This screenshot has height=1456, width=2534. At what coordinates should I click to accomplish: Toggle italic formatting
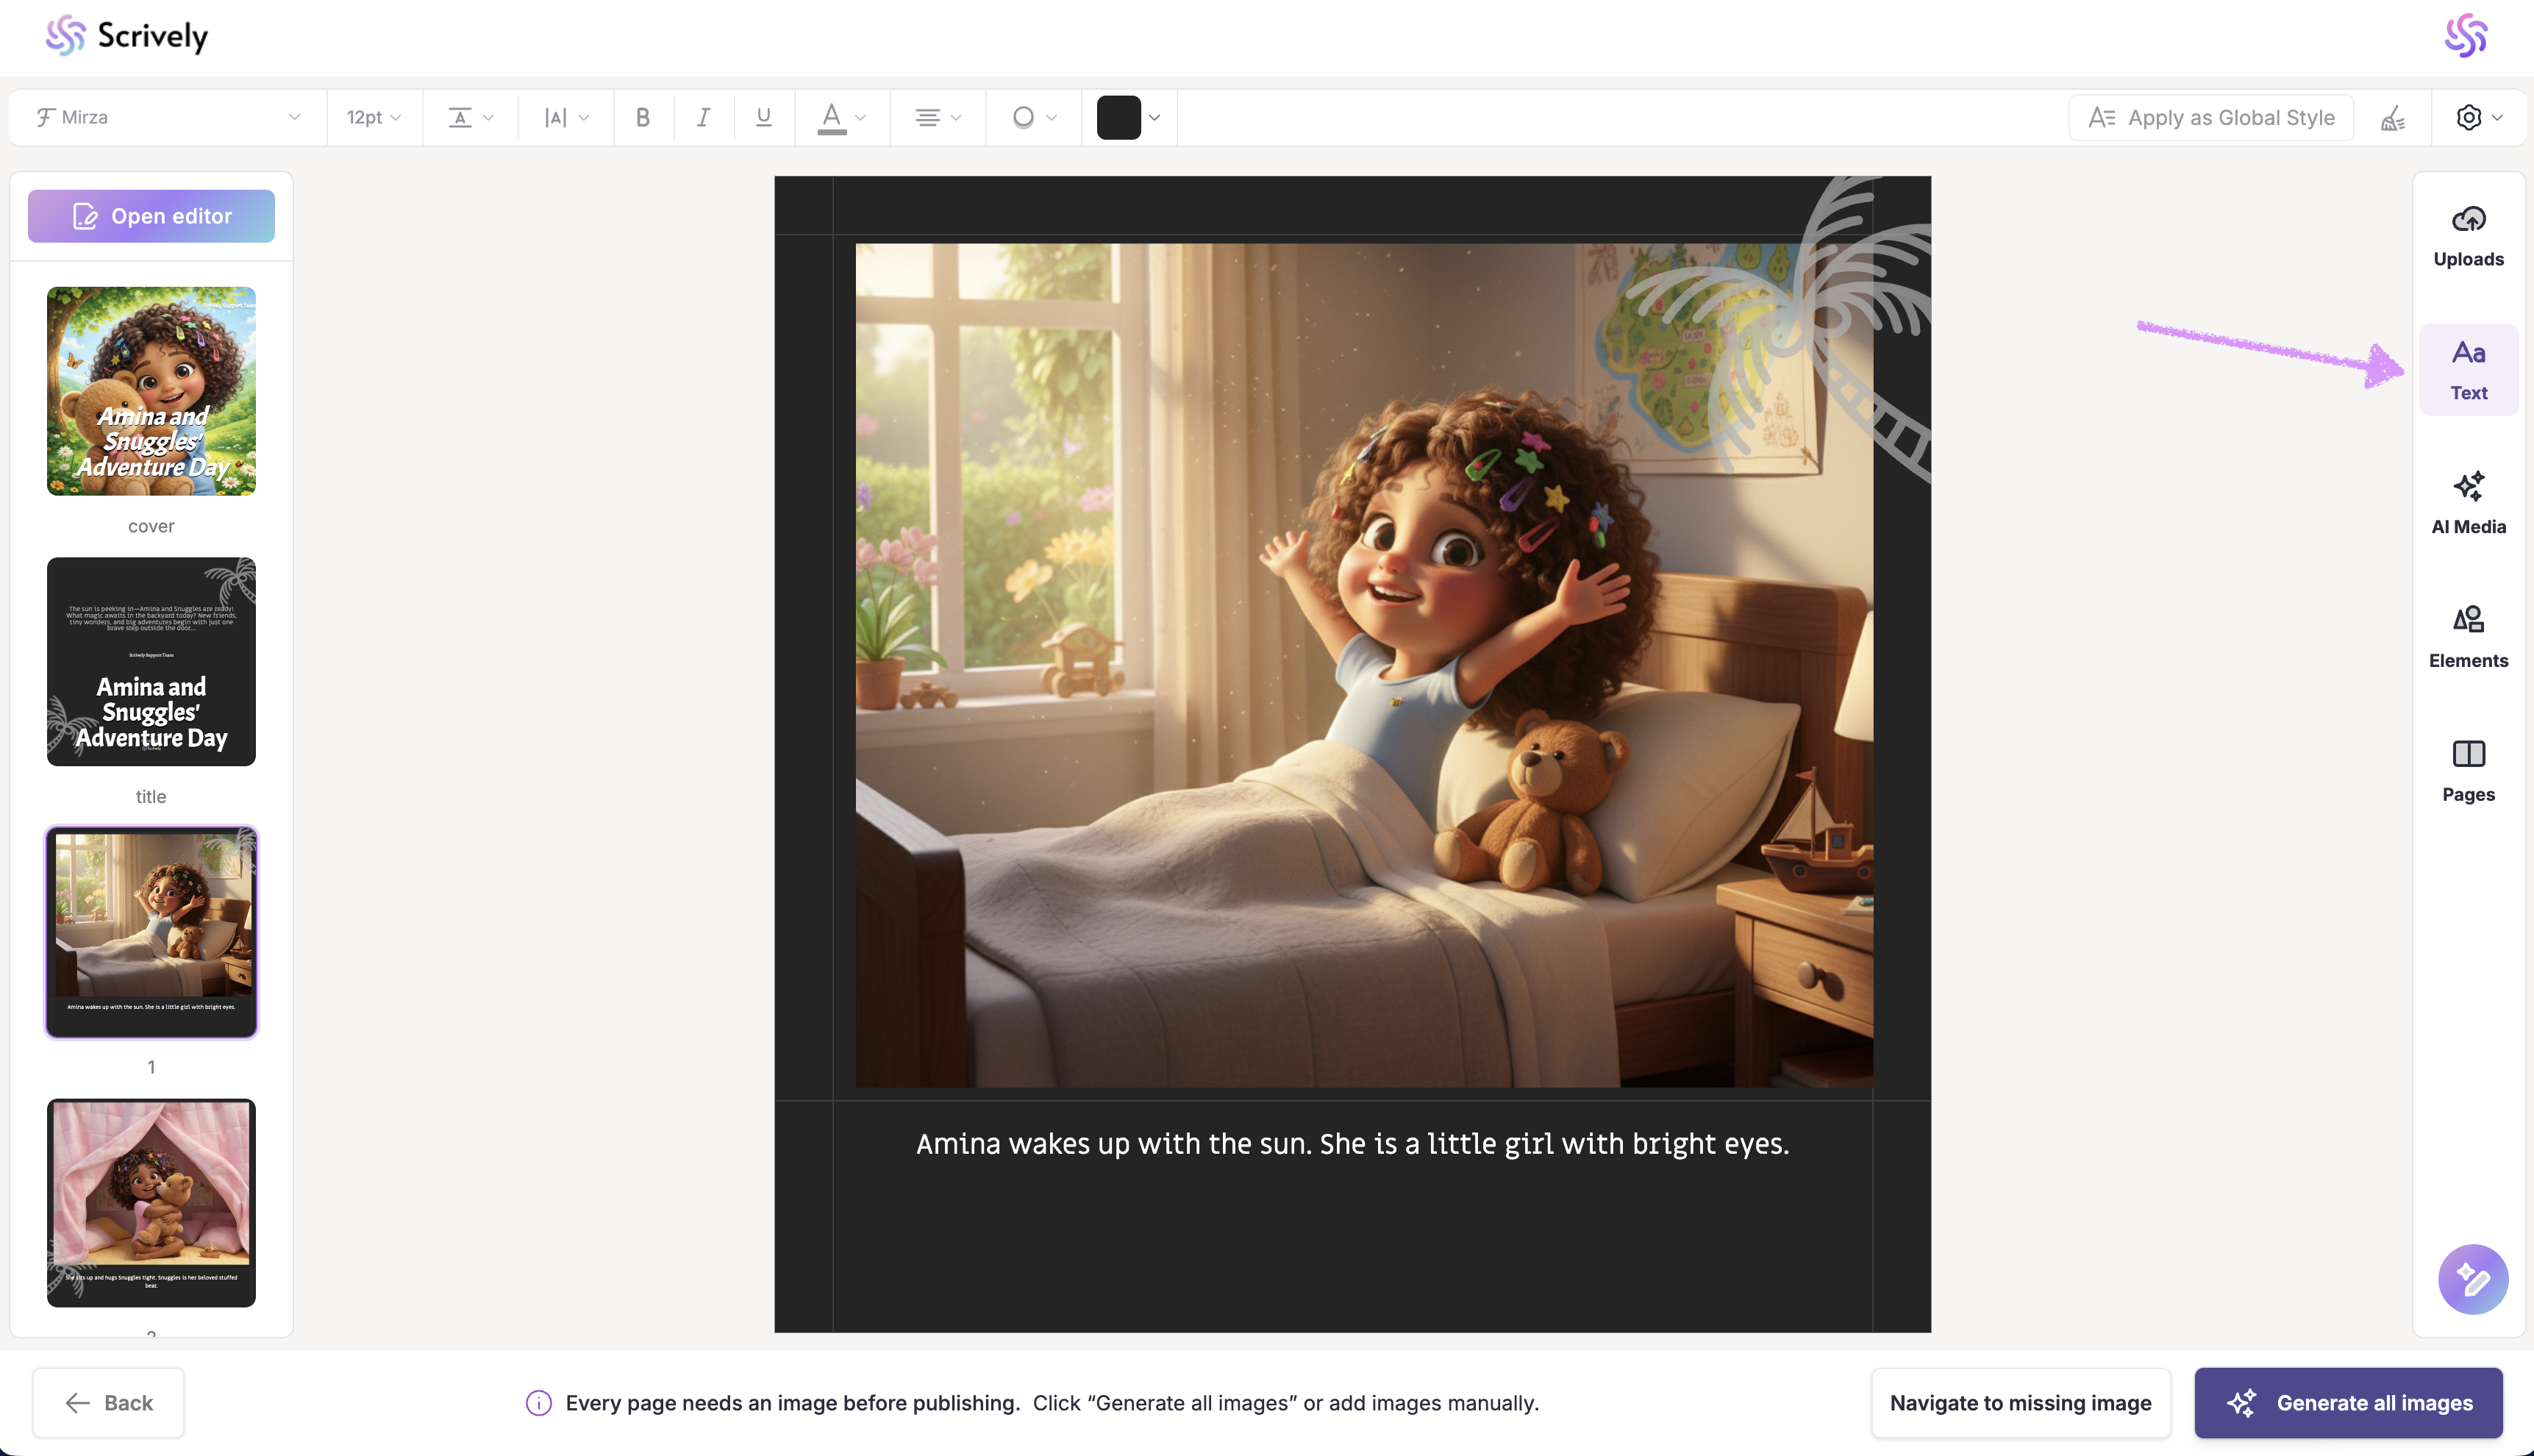click(703, 118)
